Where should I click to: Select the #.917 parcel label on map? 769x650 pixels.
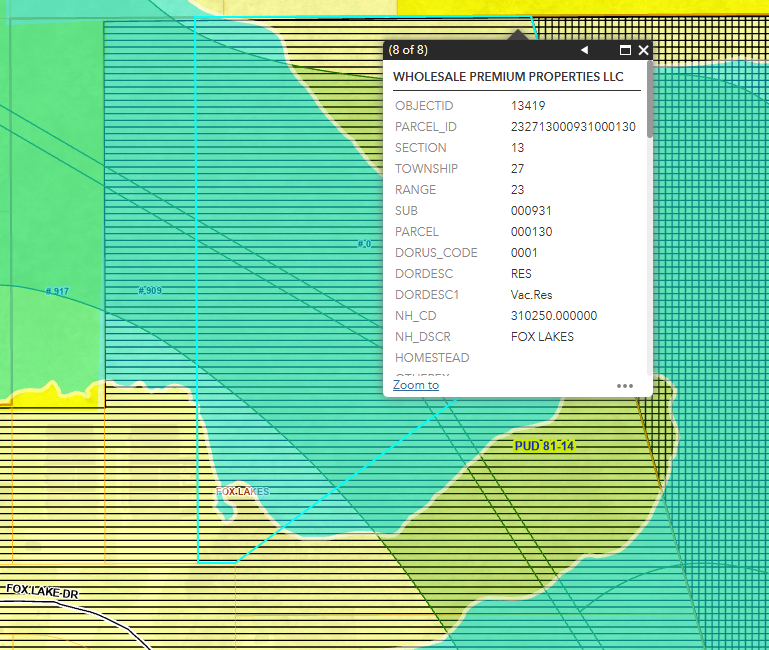[x=57, y=291]
